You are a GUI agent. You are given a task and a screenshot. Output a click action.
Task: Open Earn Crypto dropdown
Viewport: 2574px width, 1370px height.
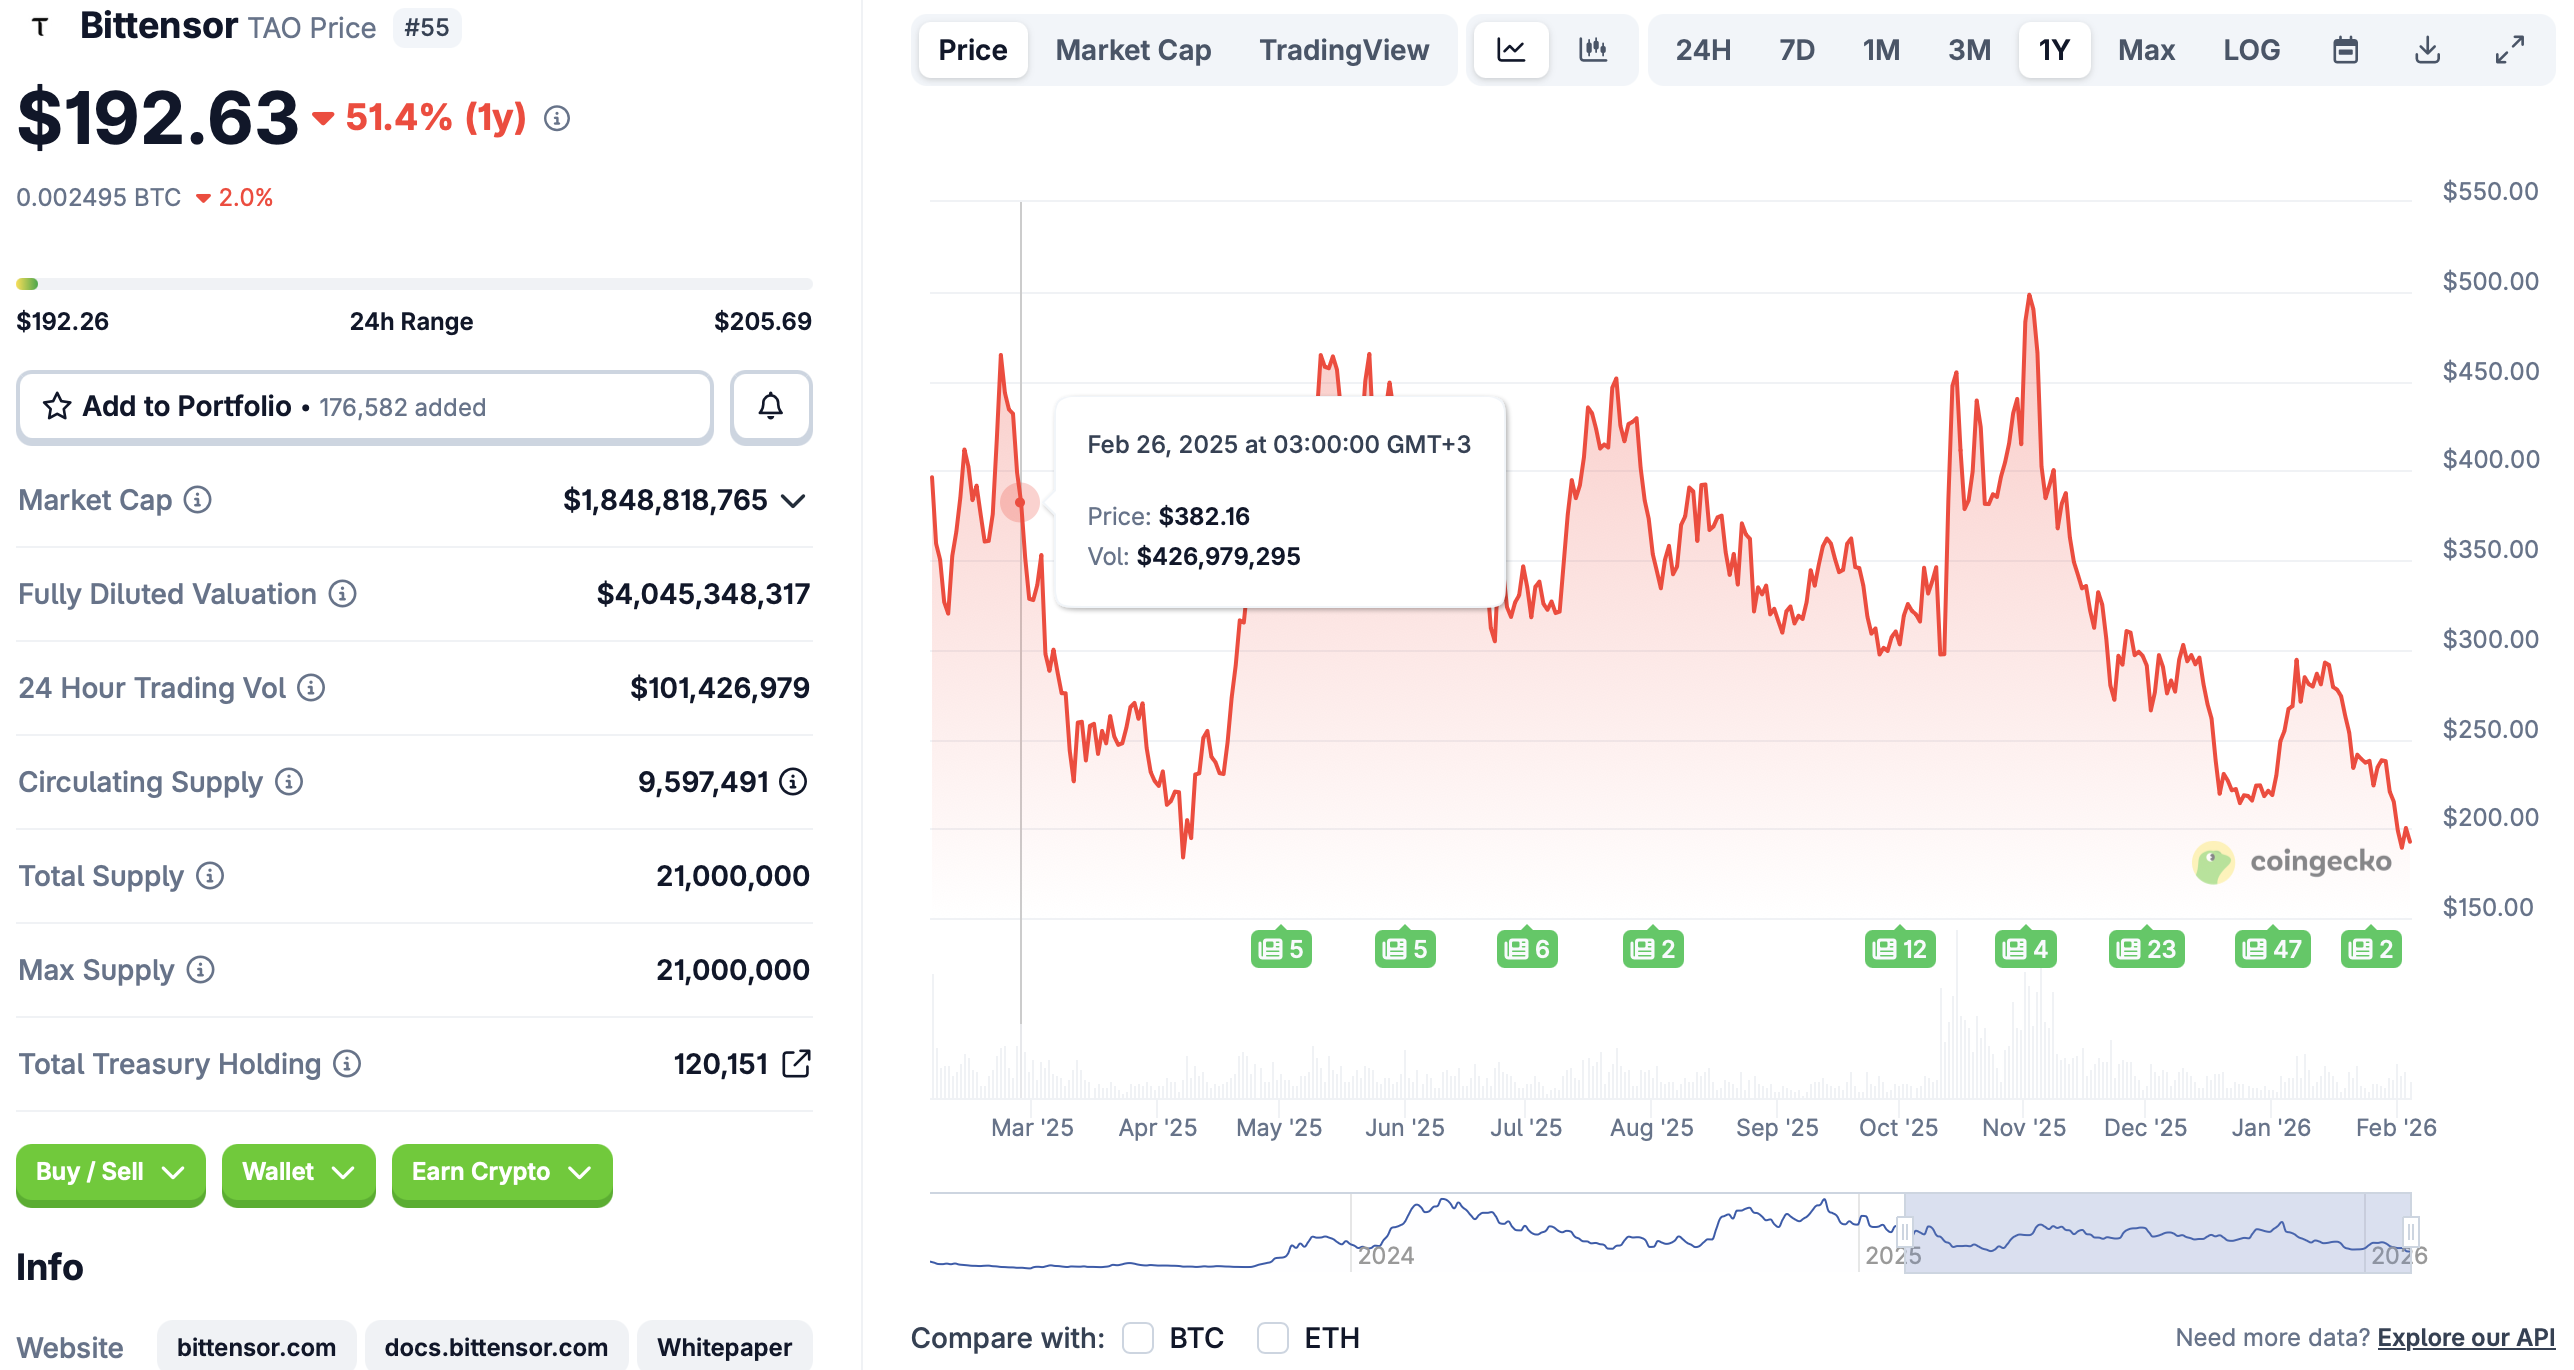click(501, 1172)
